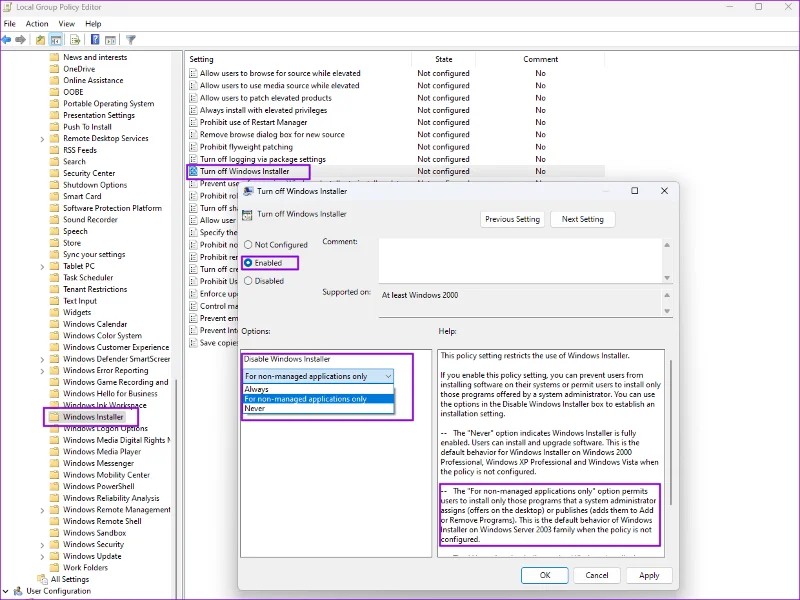The height and width of the screenshot is (600, 800).
Task: Open the Action menu
Action: point(37,23)
